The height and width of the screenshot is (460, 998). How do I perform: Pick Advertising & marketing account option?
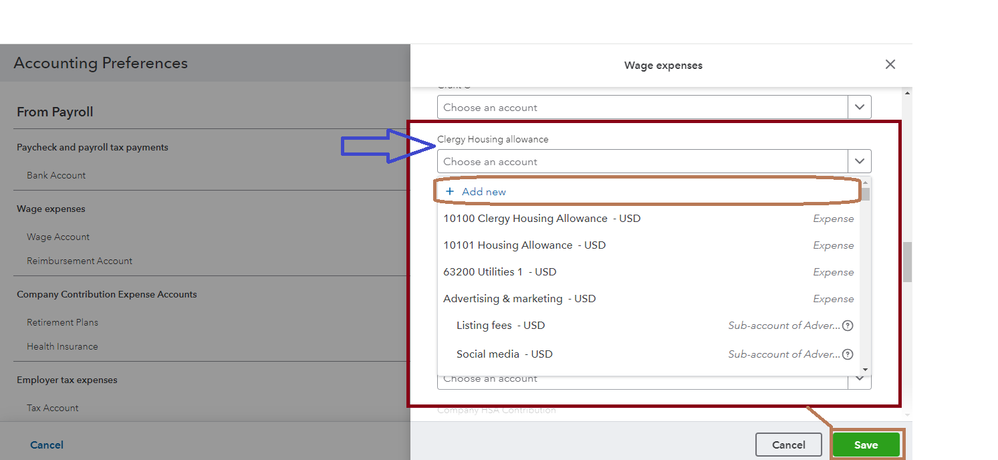507,299
